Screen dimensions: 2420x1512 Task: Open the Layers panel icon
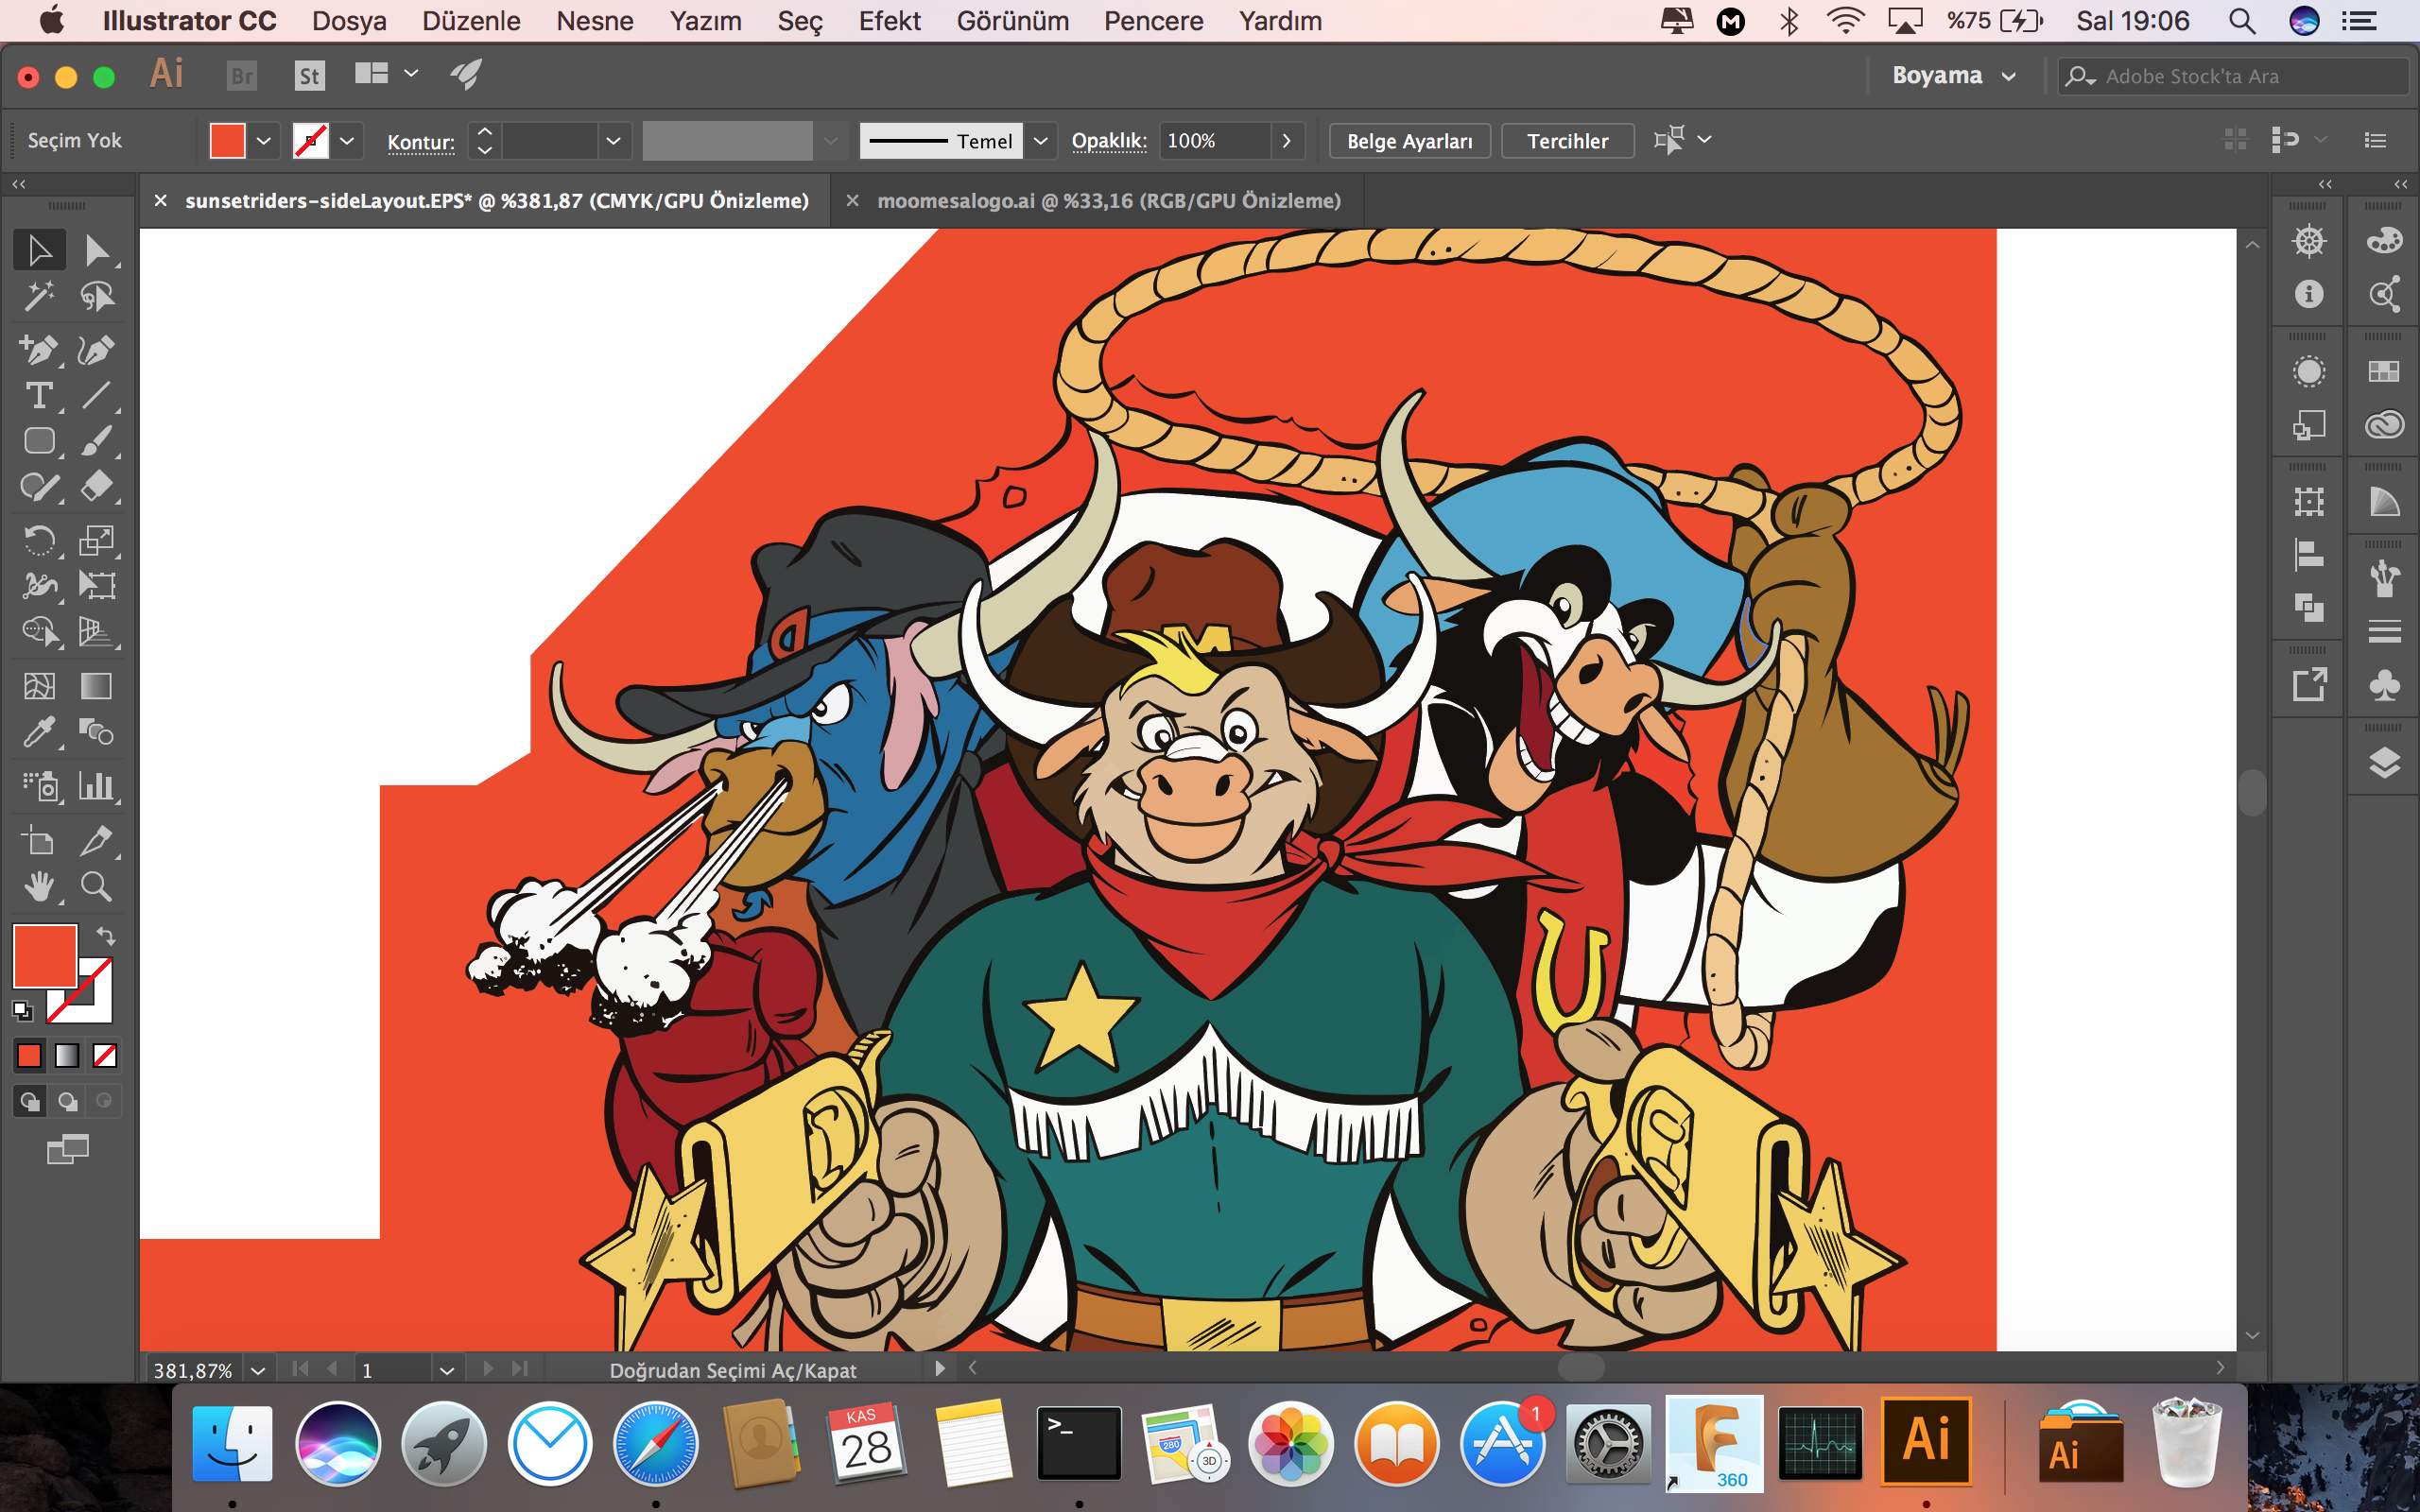tap(2385, 762)
